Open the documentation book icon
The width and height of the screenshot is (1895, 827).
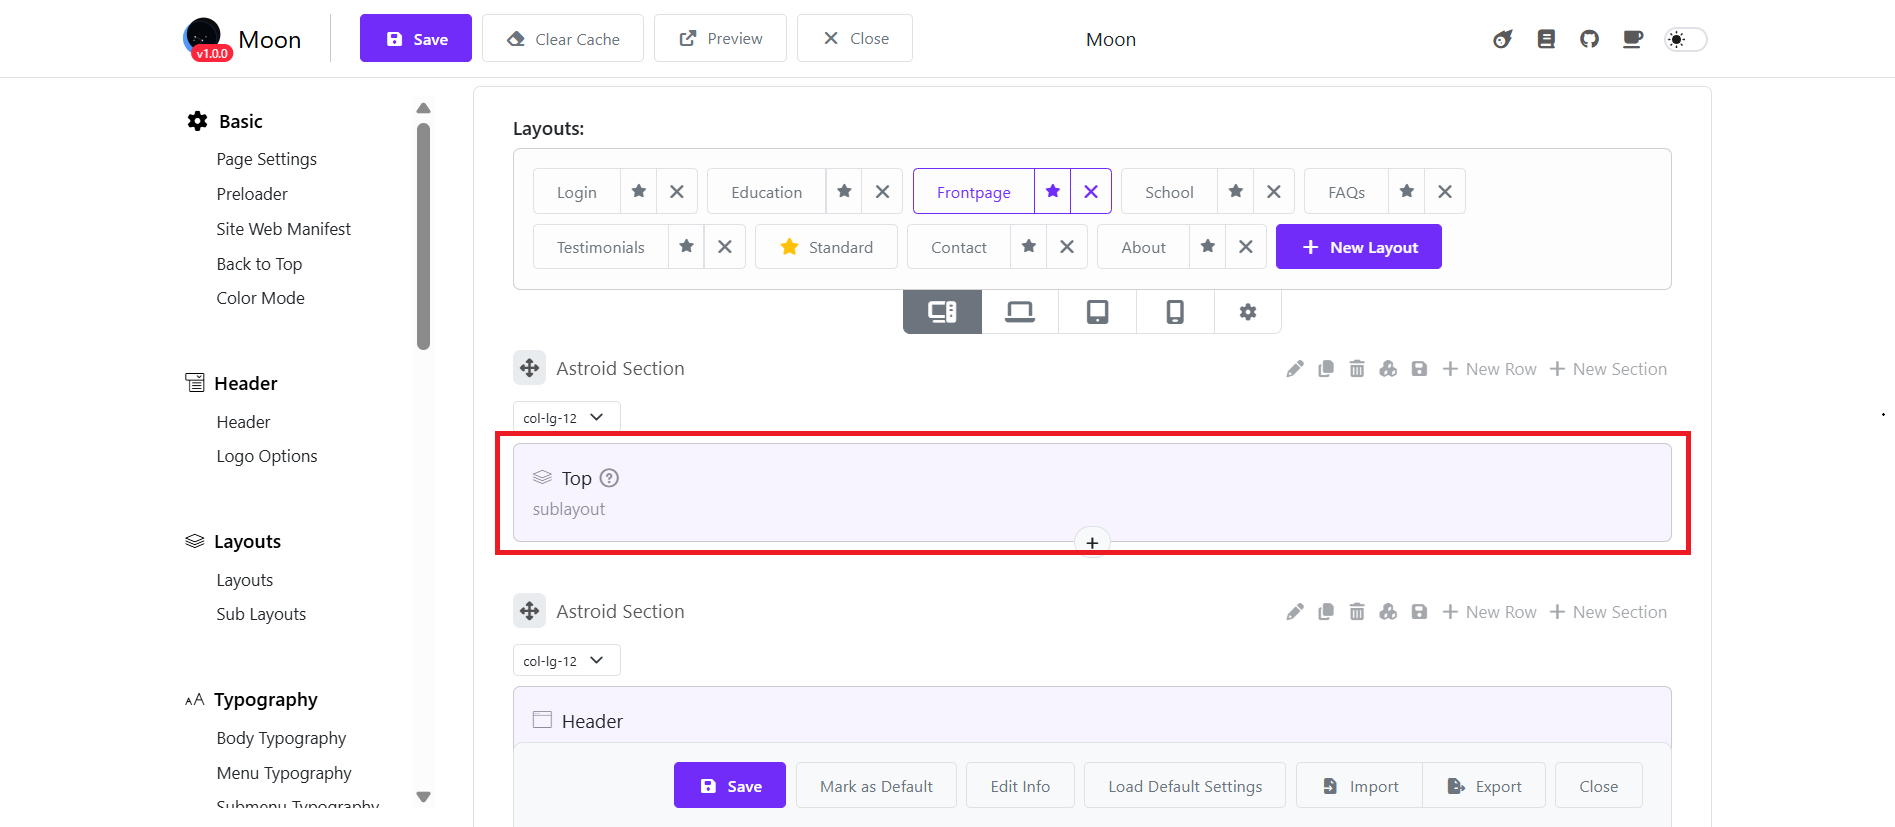coord(1546,39)
